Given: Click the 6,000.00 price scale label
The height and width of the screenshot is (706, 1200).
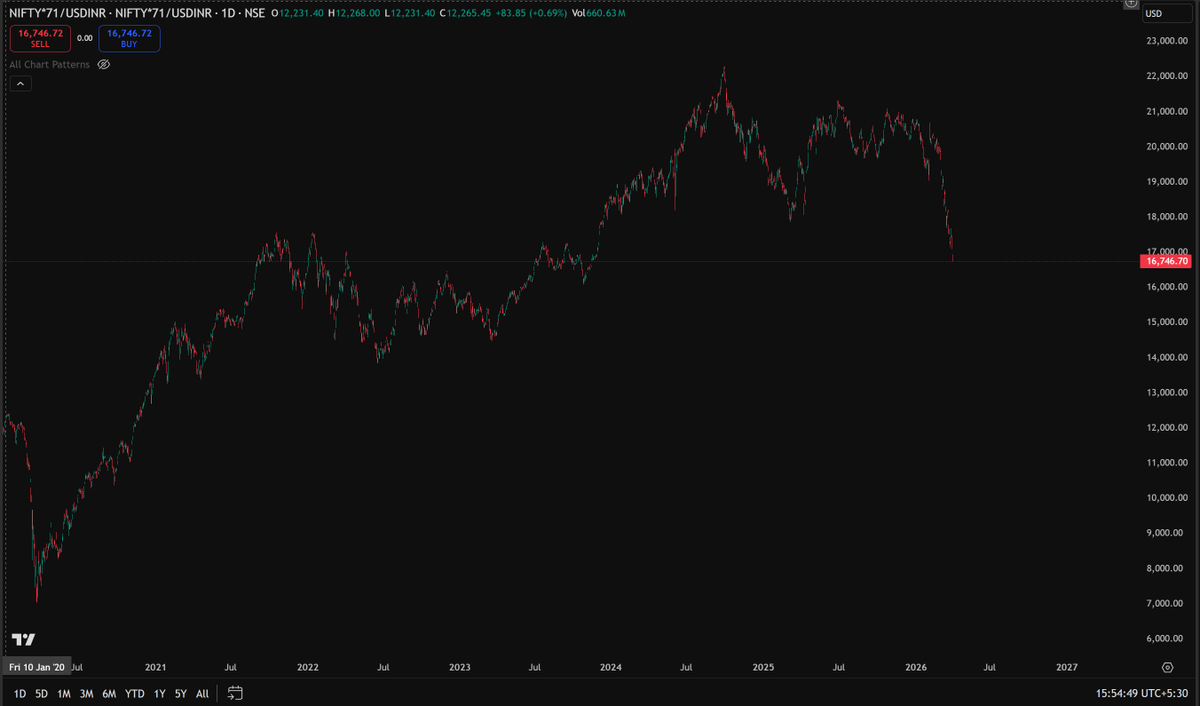Looking at the screenshot, I should tap(1166, 639).
